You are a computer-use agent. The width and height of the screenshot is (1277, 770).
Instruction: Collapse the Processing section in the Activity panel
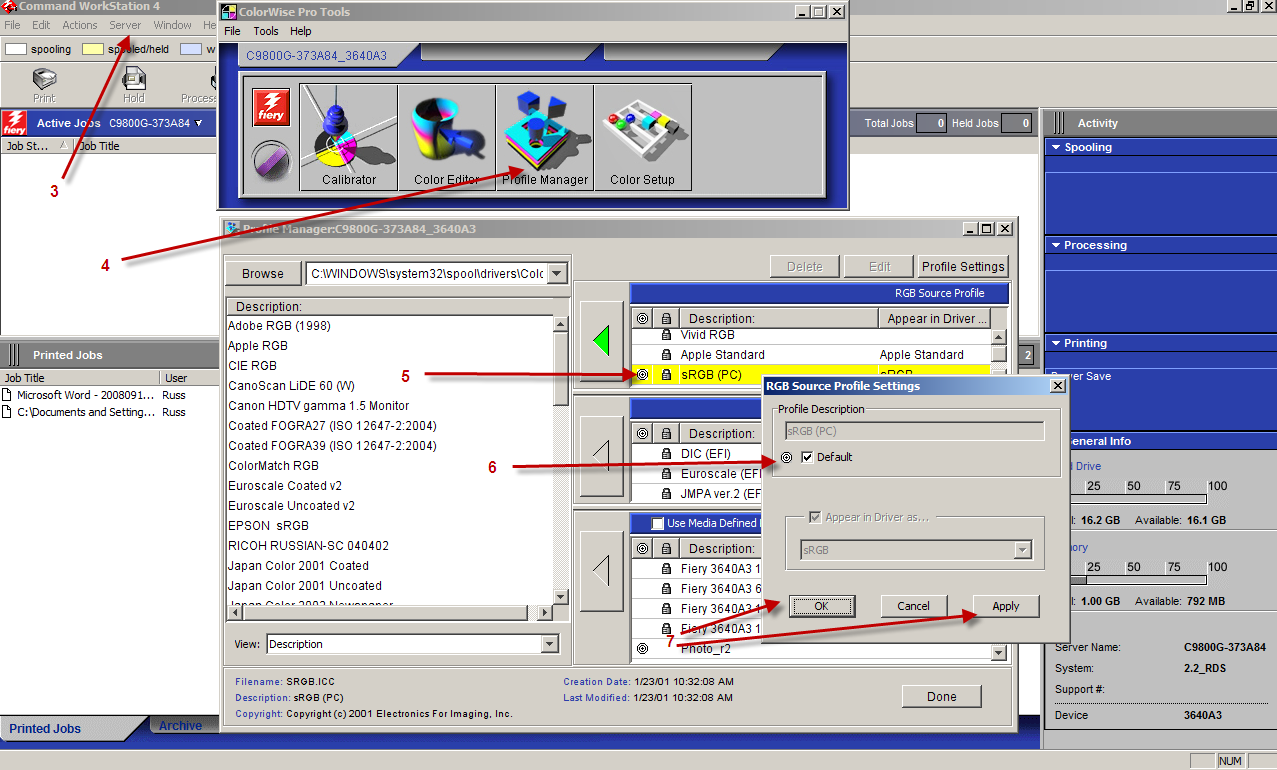click(1055, 245)
